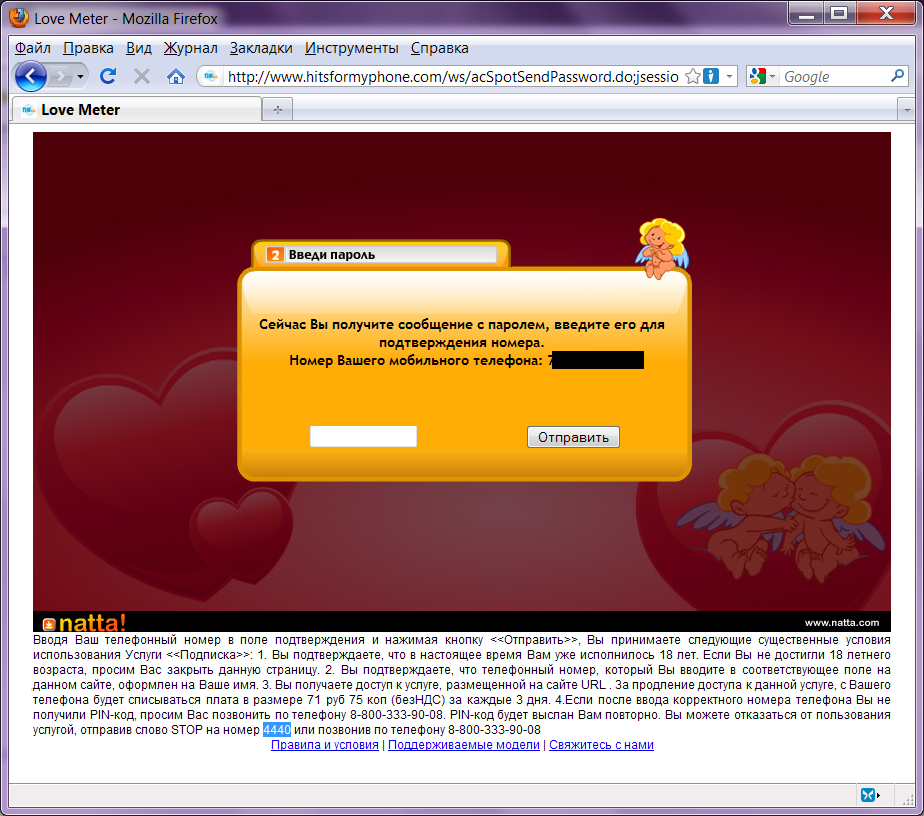The image size is (924, 816).
Task: Maximize the Firefox window
Action: click(x=839, y=14)
